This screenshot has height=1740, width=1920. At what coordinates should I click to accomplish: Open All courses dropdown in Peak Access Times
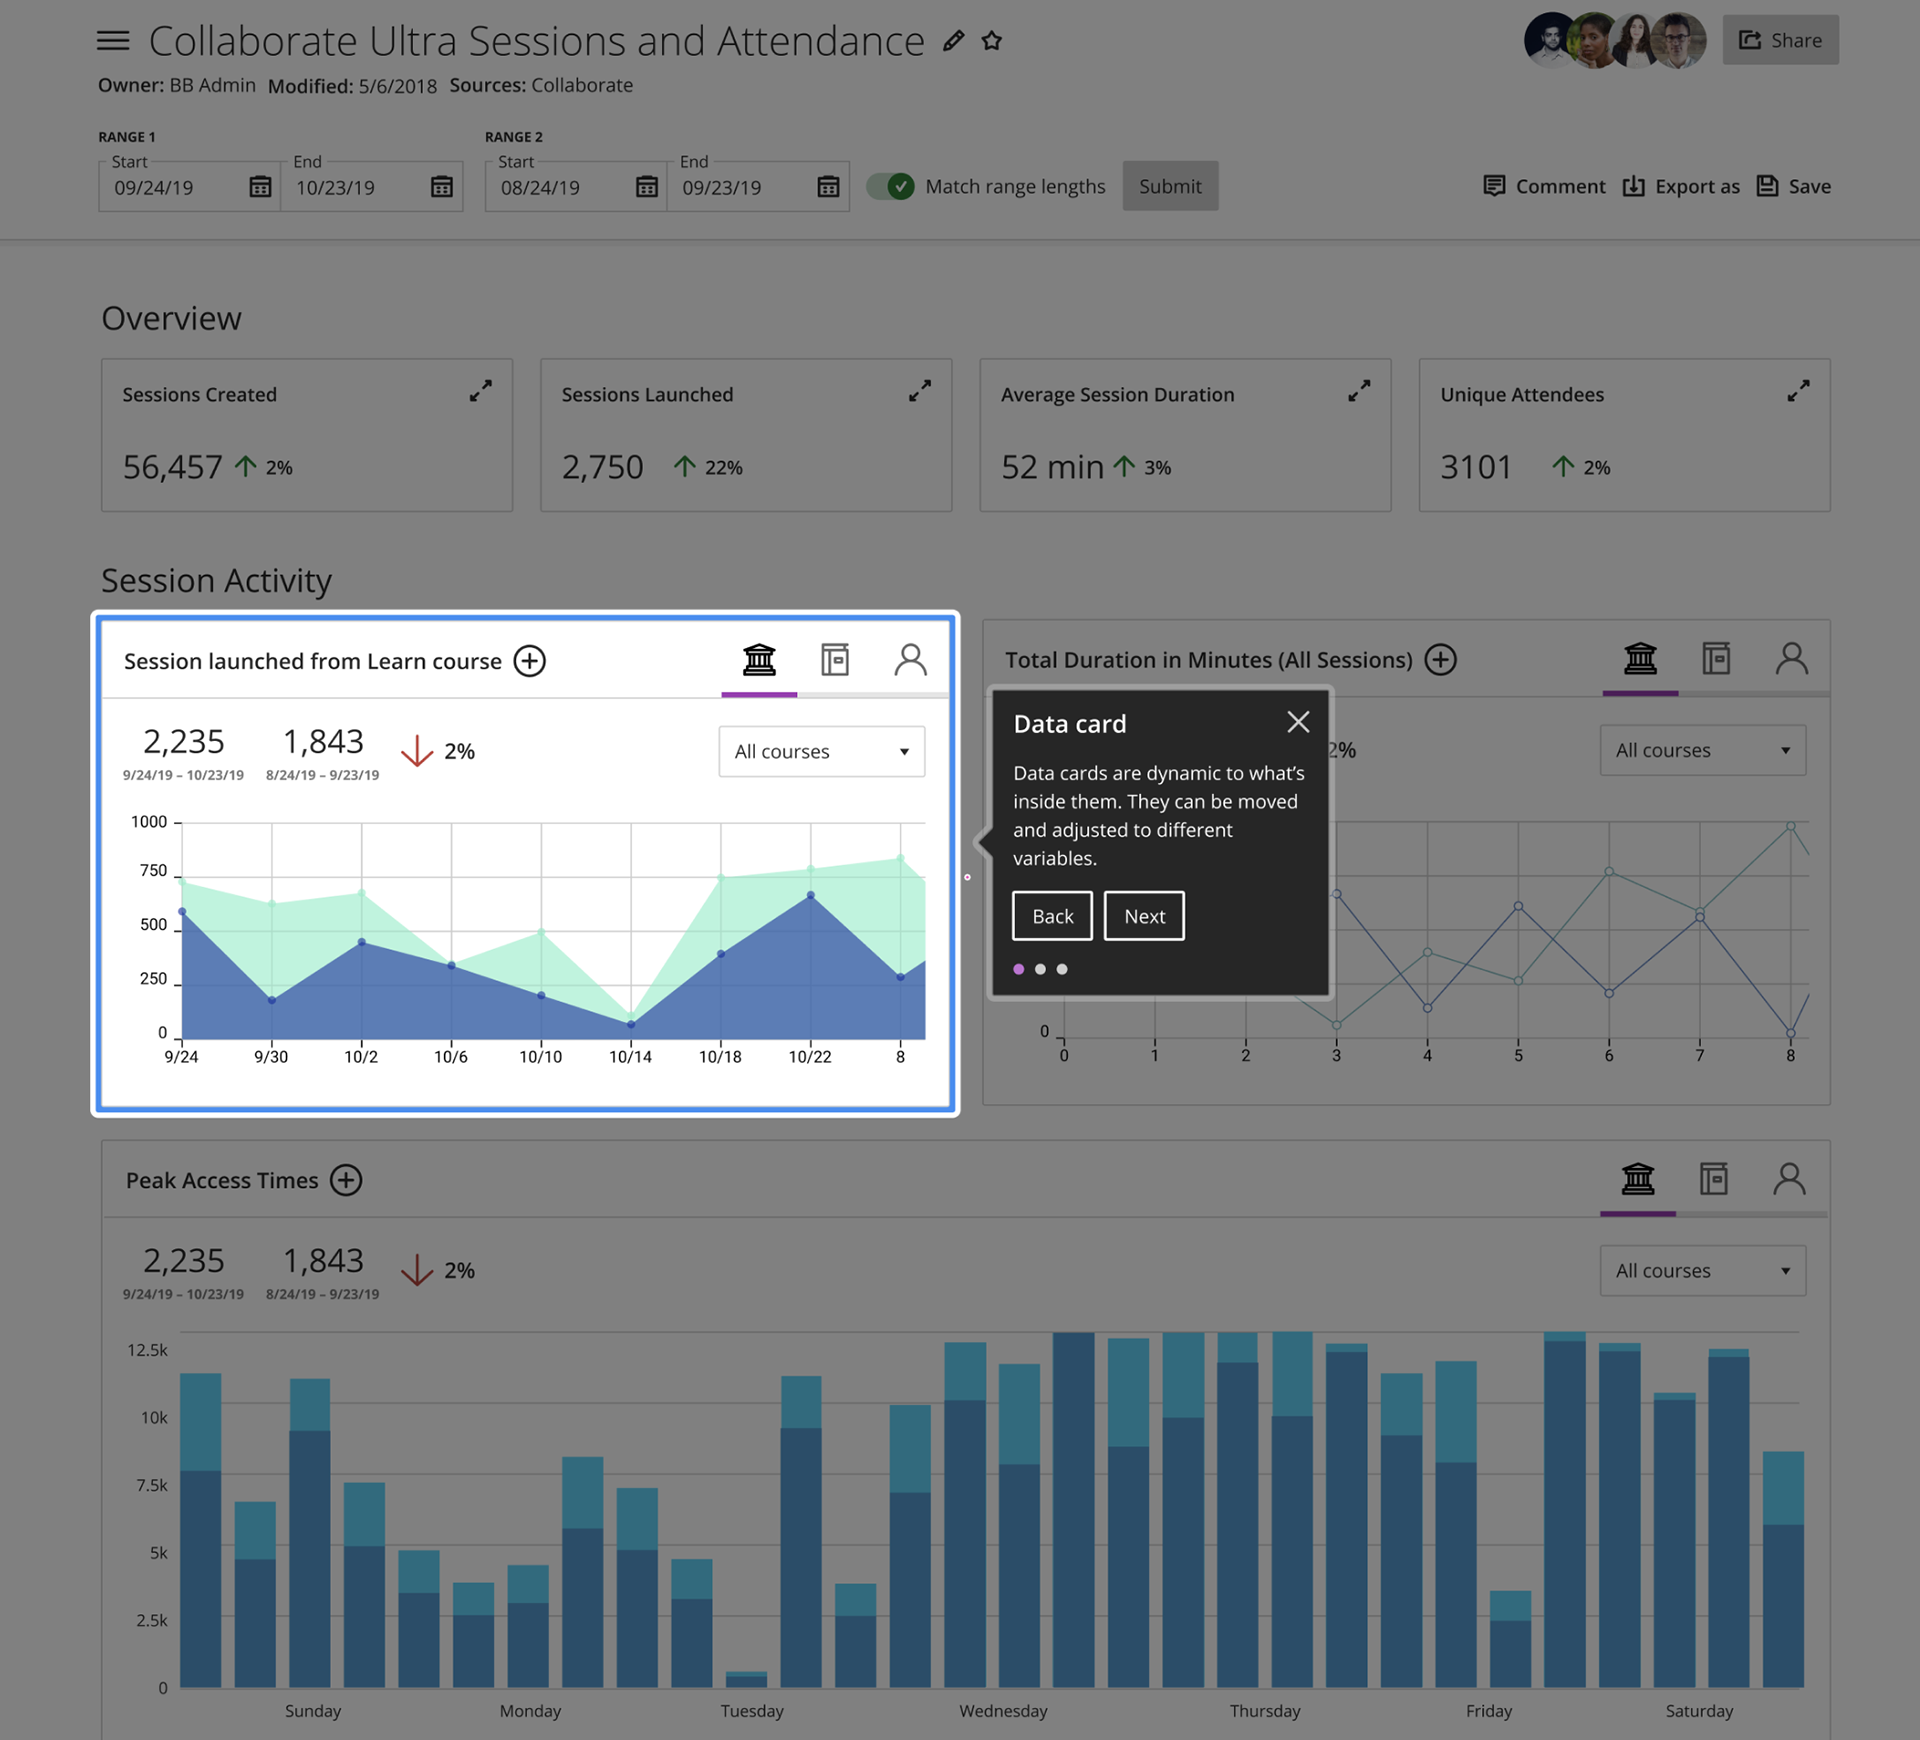(1703, 1270)
